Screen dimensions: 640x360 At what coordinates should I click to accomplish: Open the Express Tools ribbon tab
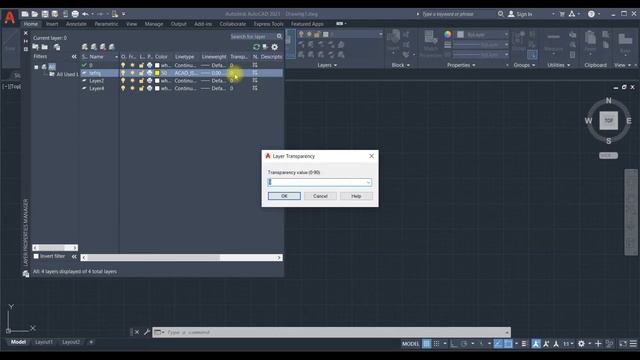pos(269,24)
